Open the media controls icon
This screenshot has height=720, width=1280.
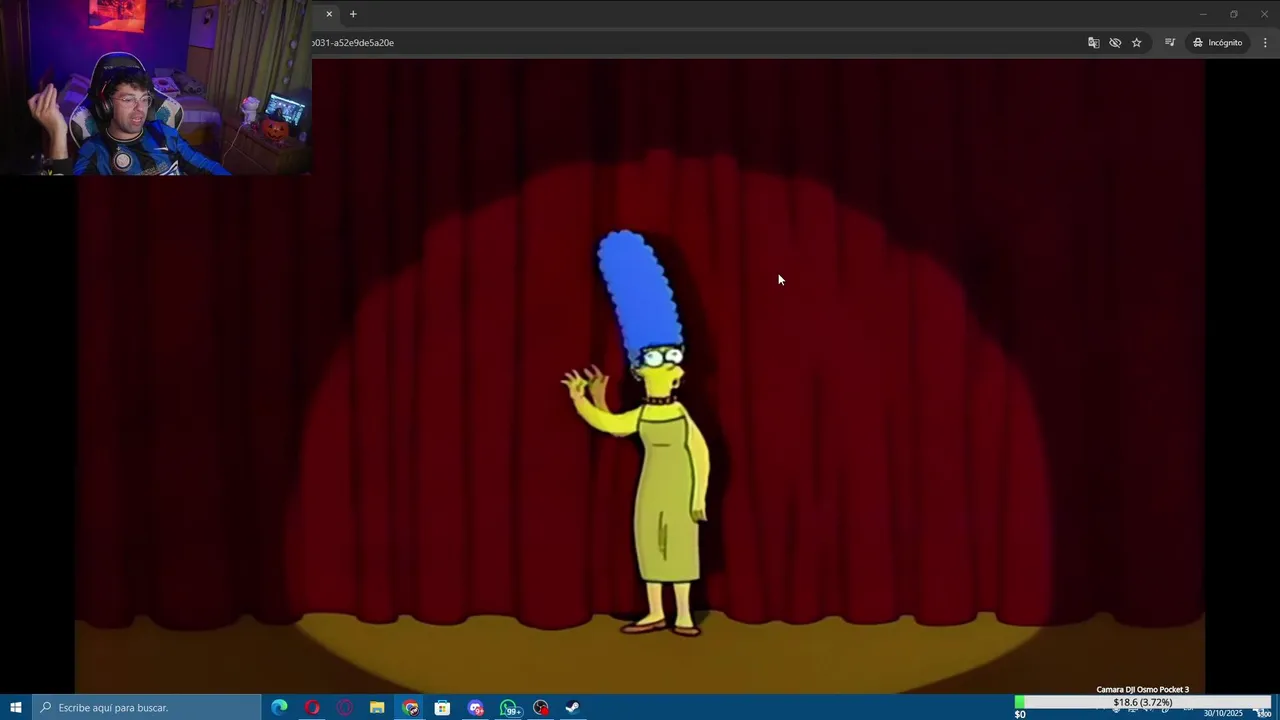(x=1169, y=43)
